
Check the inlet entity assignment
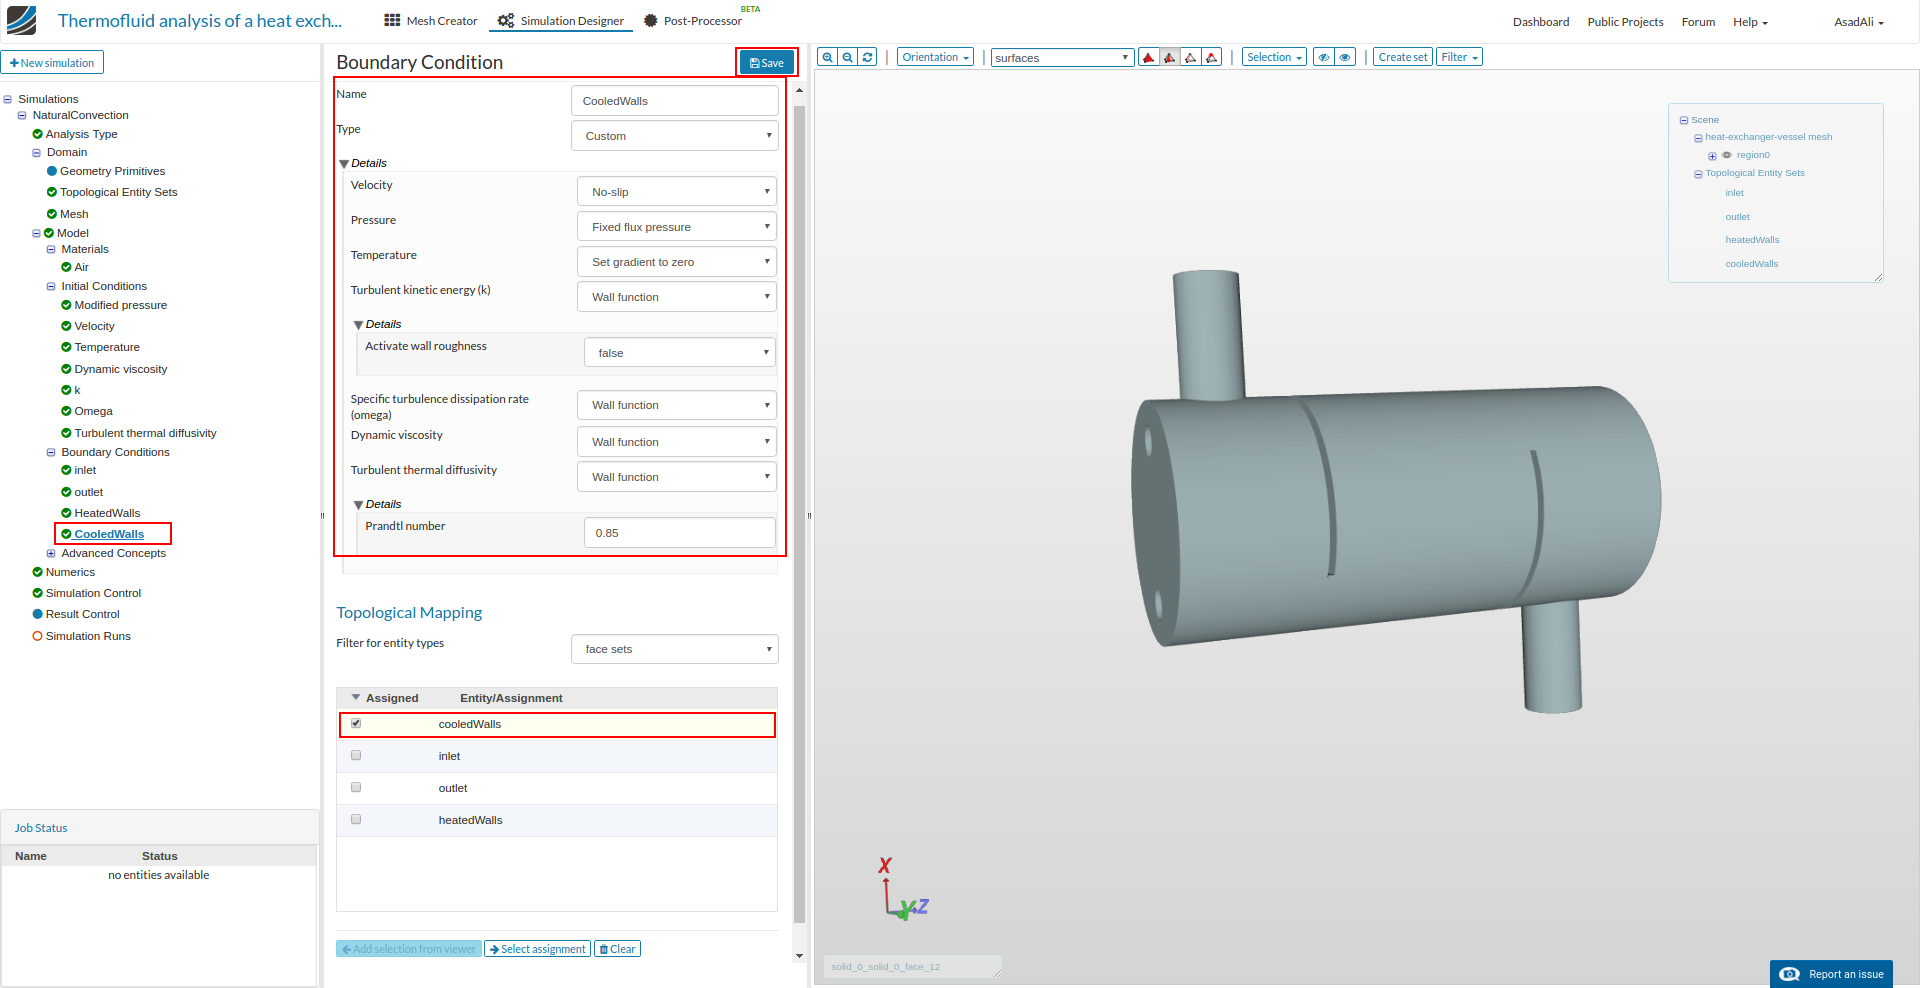point(356,755)
